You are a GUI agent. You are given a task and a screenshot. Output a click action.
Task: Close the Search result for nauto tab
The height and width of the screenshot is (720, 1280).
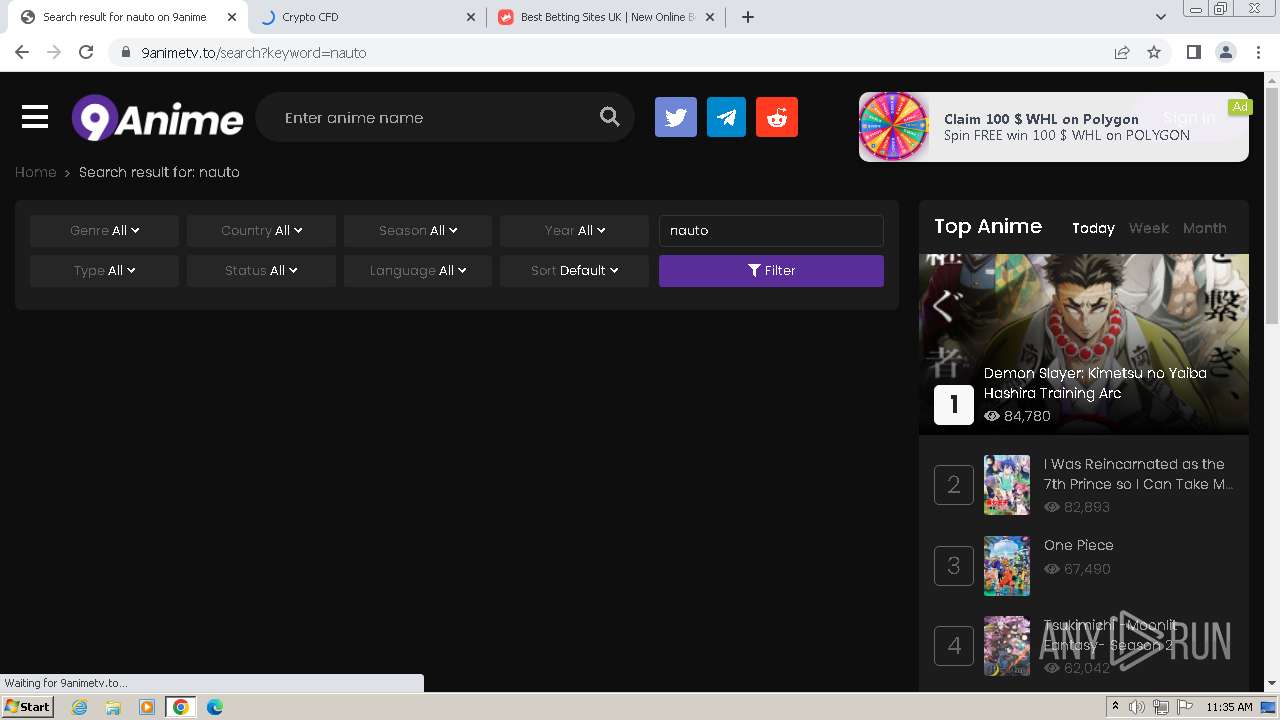tap(232, 17)
